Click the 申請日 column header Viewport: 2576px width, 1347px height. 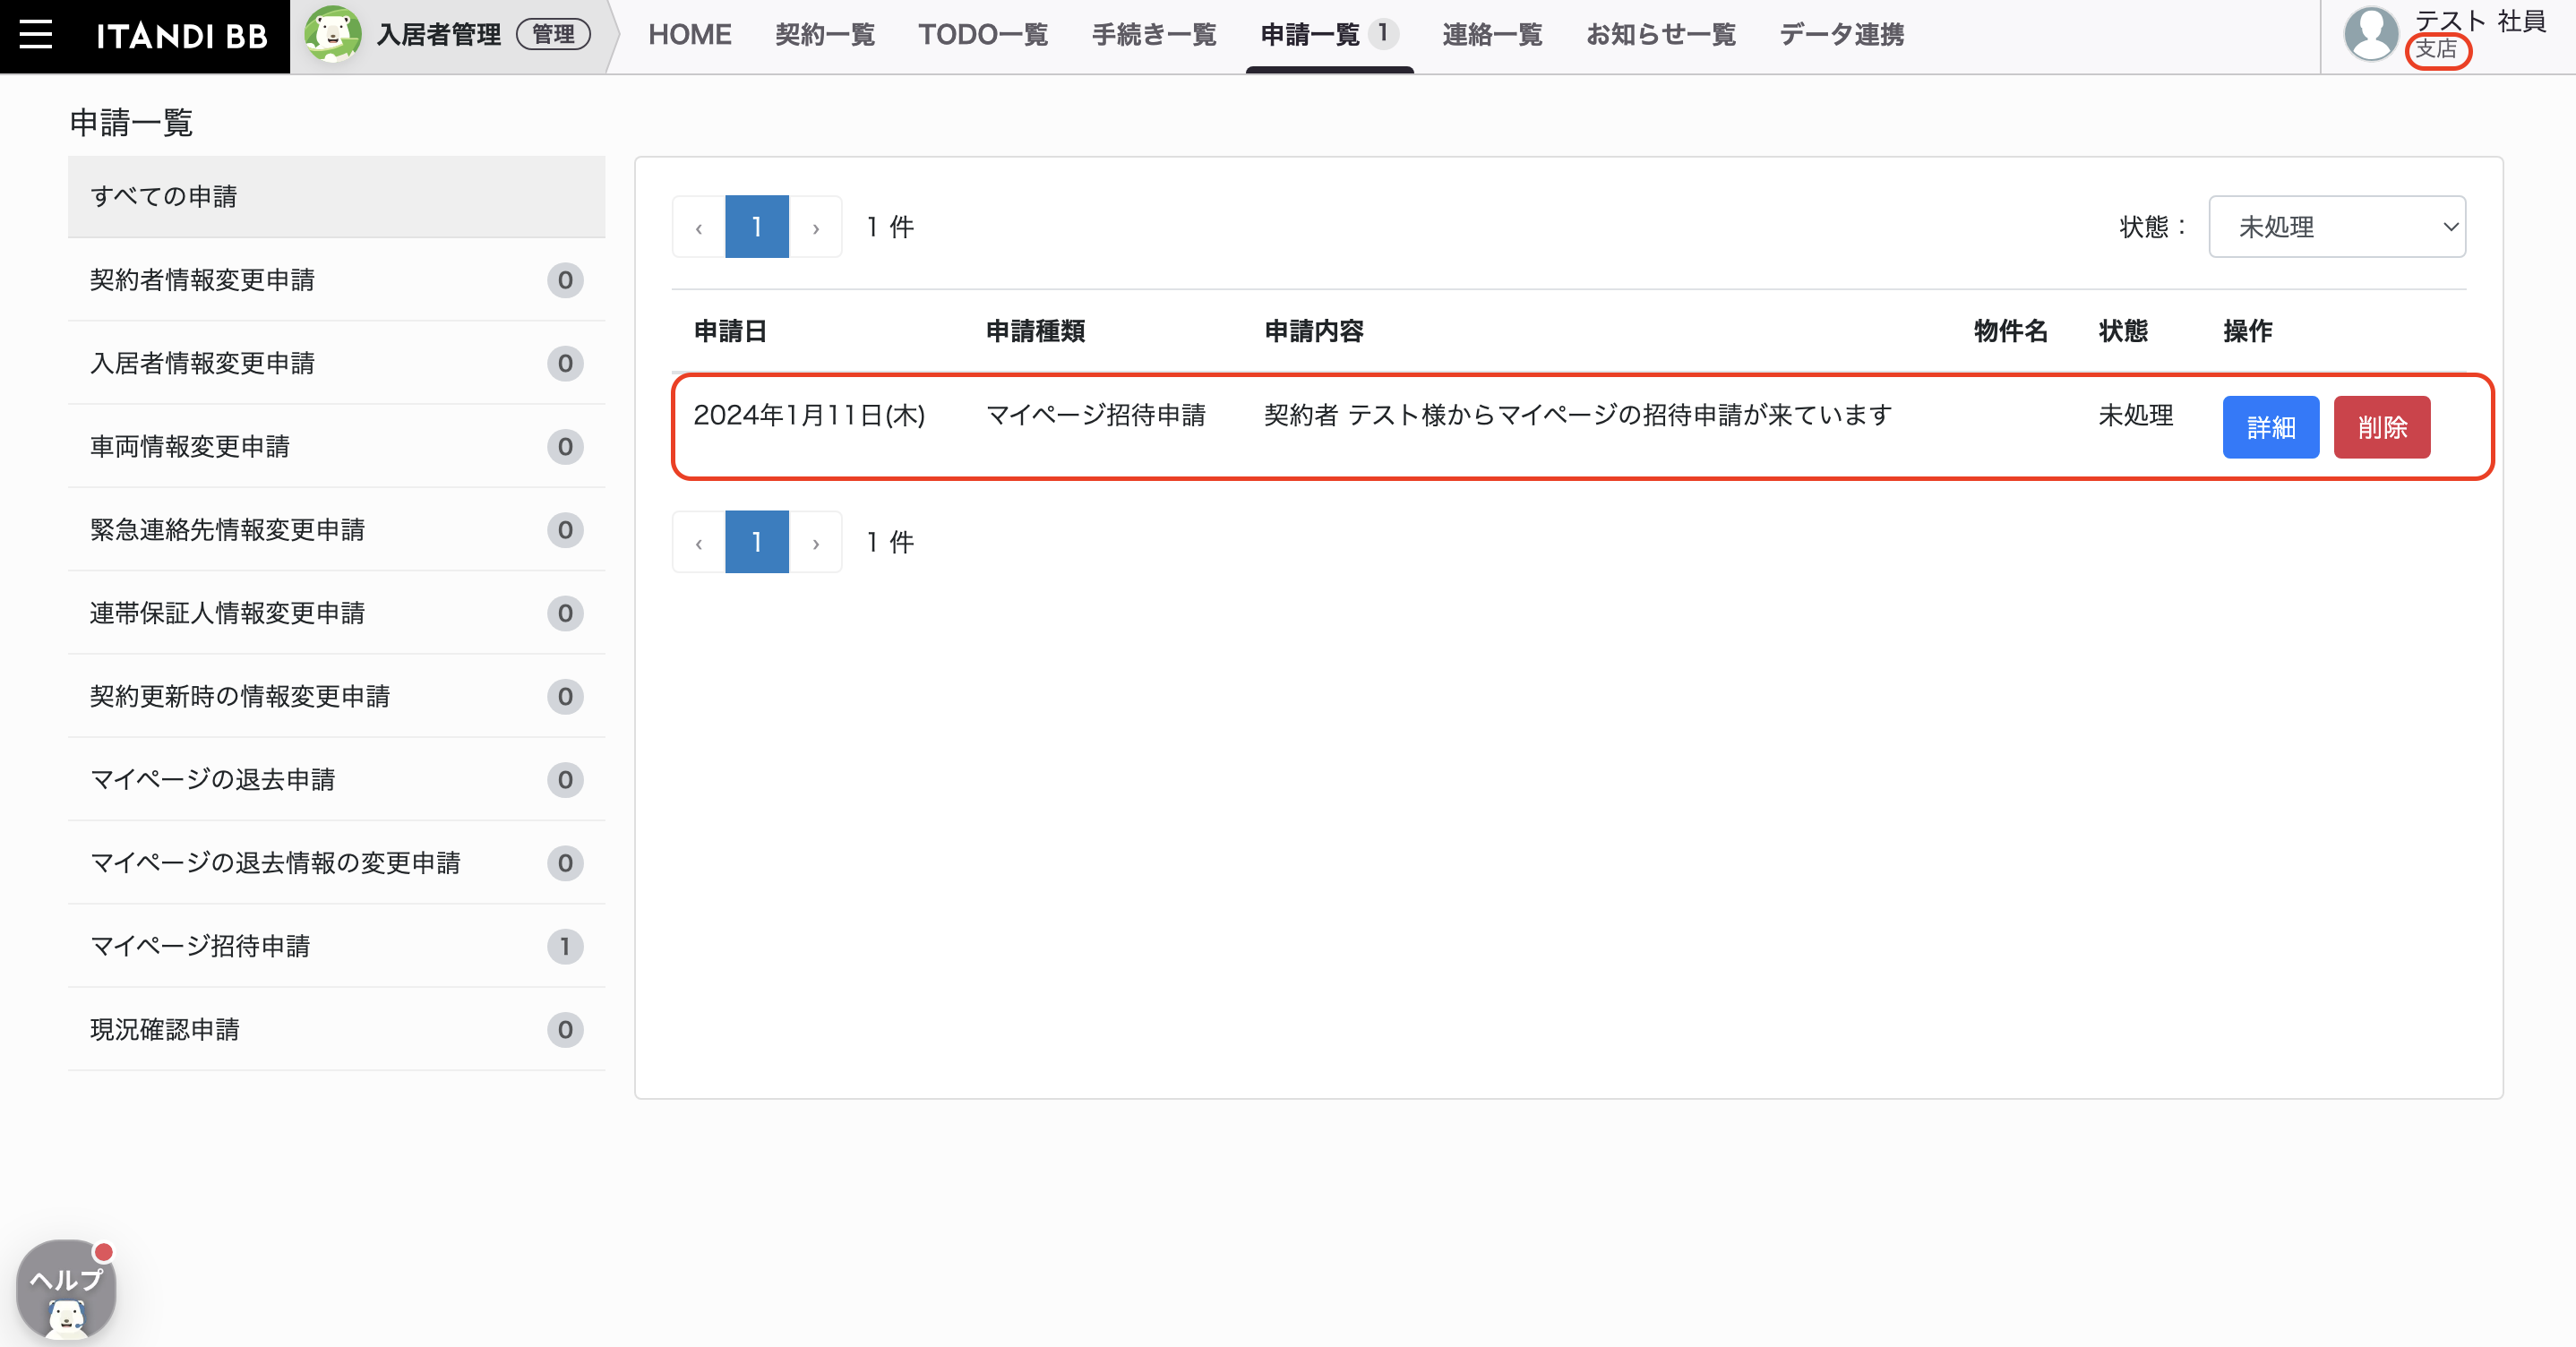[730, 331]
